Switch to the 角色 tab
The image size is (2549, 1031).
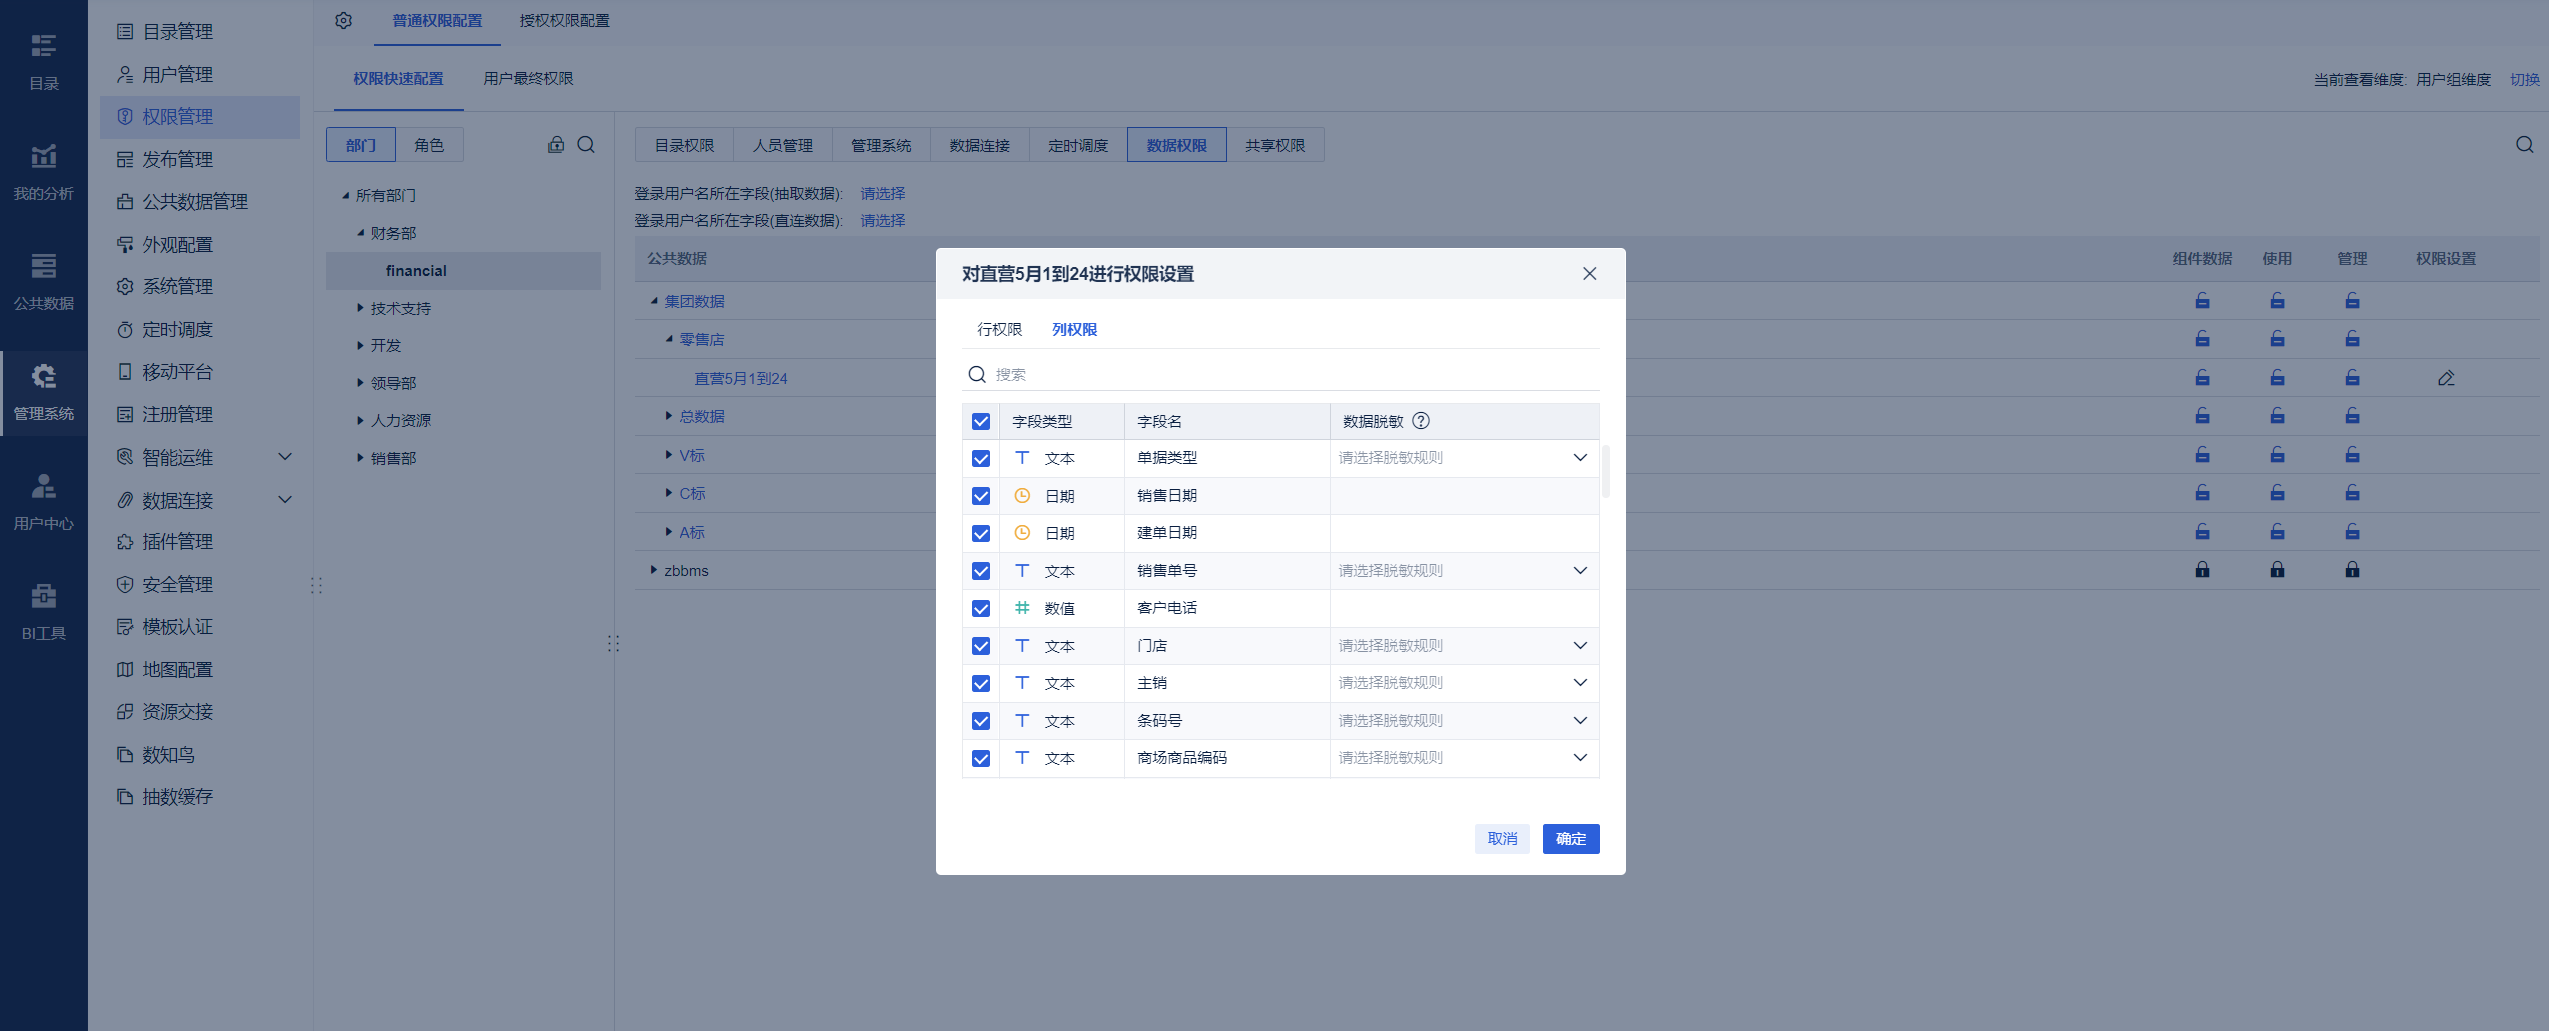tap(429, 145)
